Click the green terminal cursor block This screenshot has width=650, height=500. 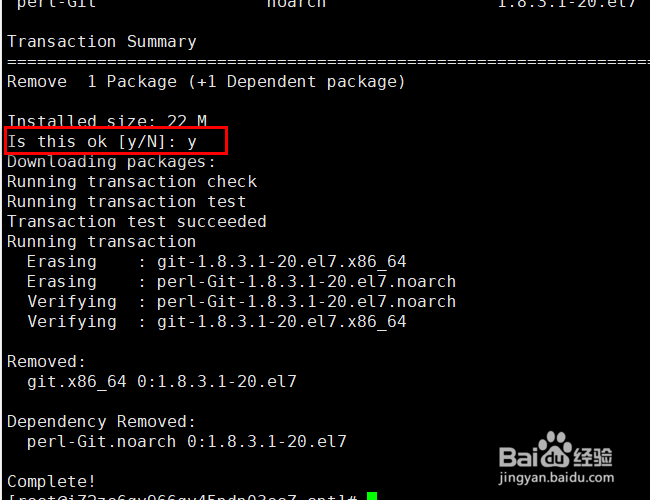click(x=372, y=496)
